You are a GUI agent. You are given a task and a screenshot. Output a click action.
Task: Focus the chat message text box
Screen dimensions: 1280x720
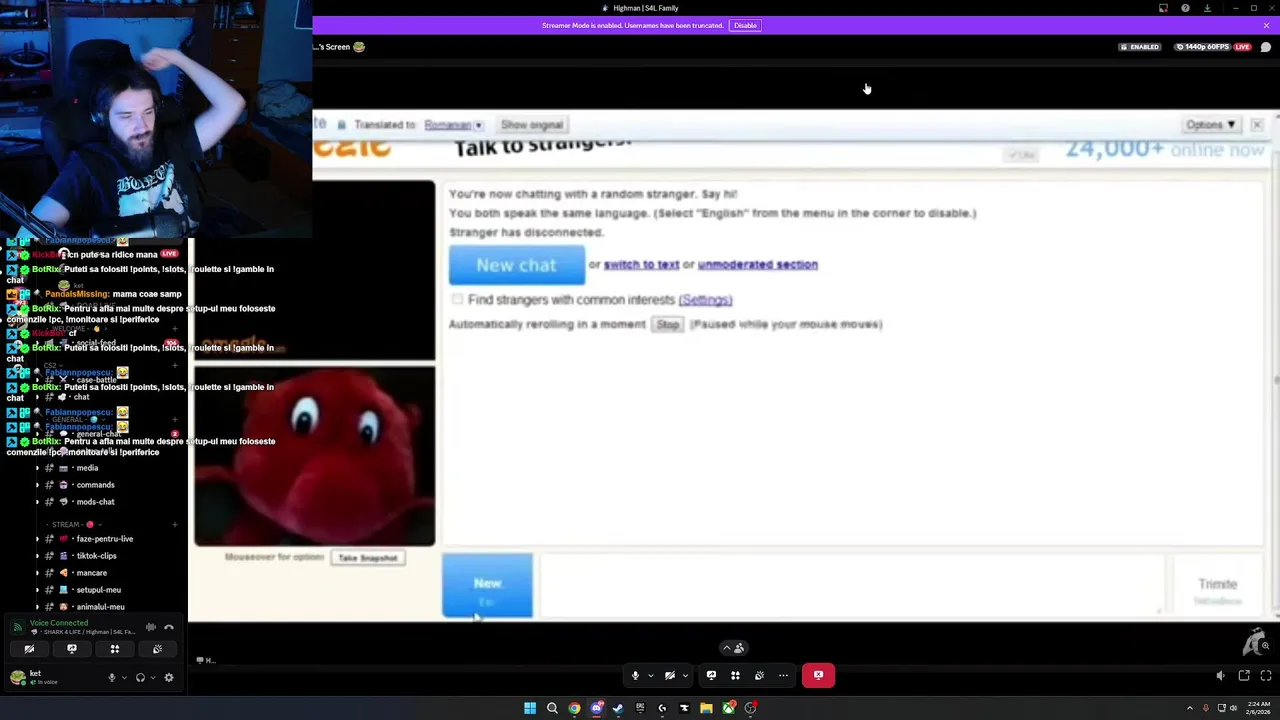[x=853, y=585]
